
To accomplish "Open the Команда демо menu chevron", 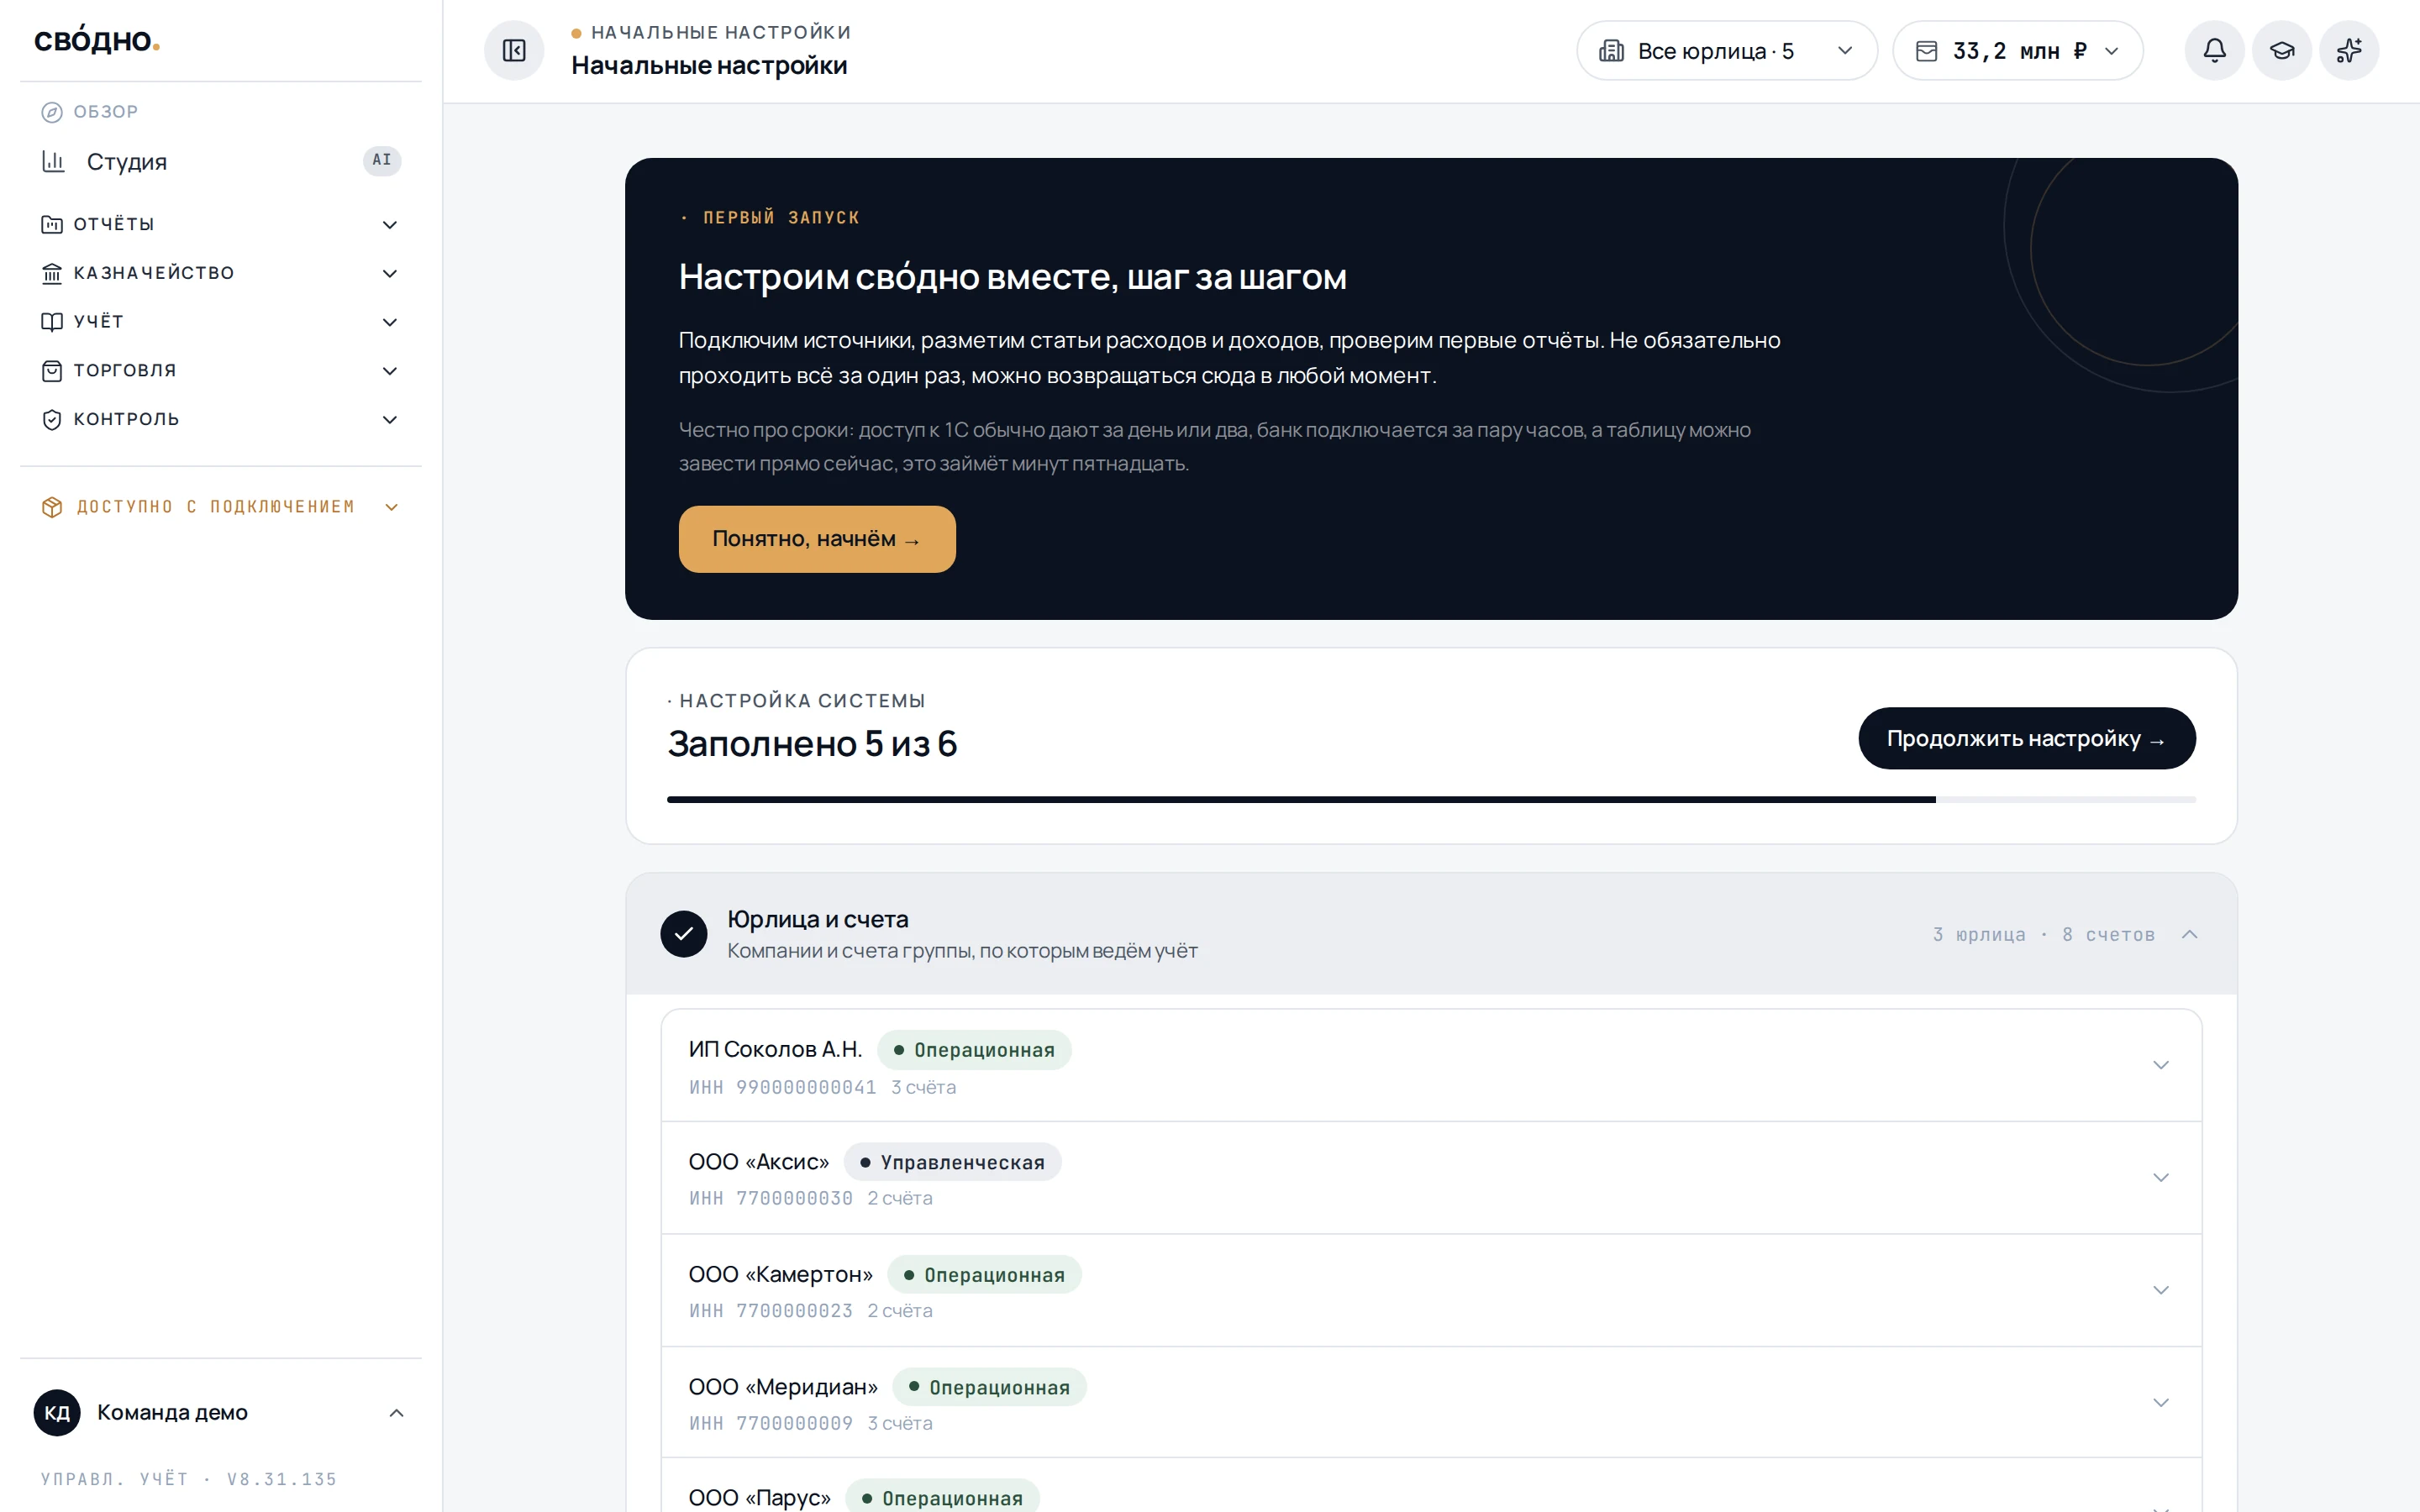I will [x=396, y=1413].
